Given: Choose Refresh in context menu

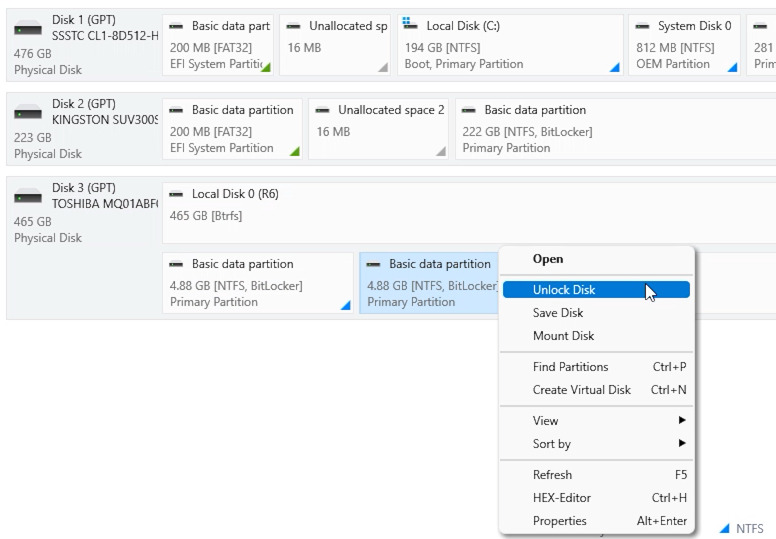Looking at the screenshot, I should pos(596,475).
